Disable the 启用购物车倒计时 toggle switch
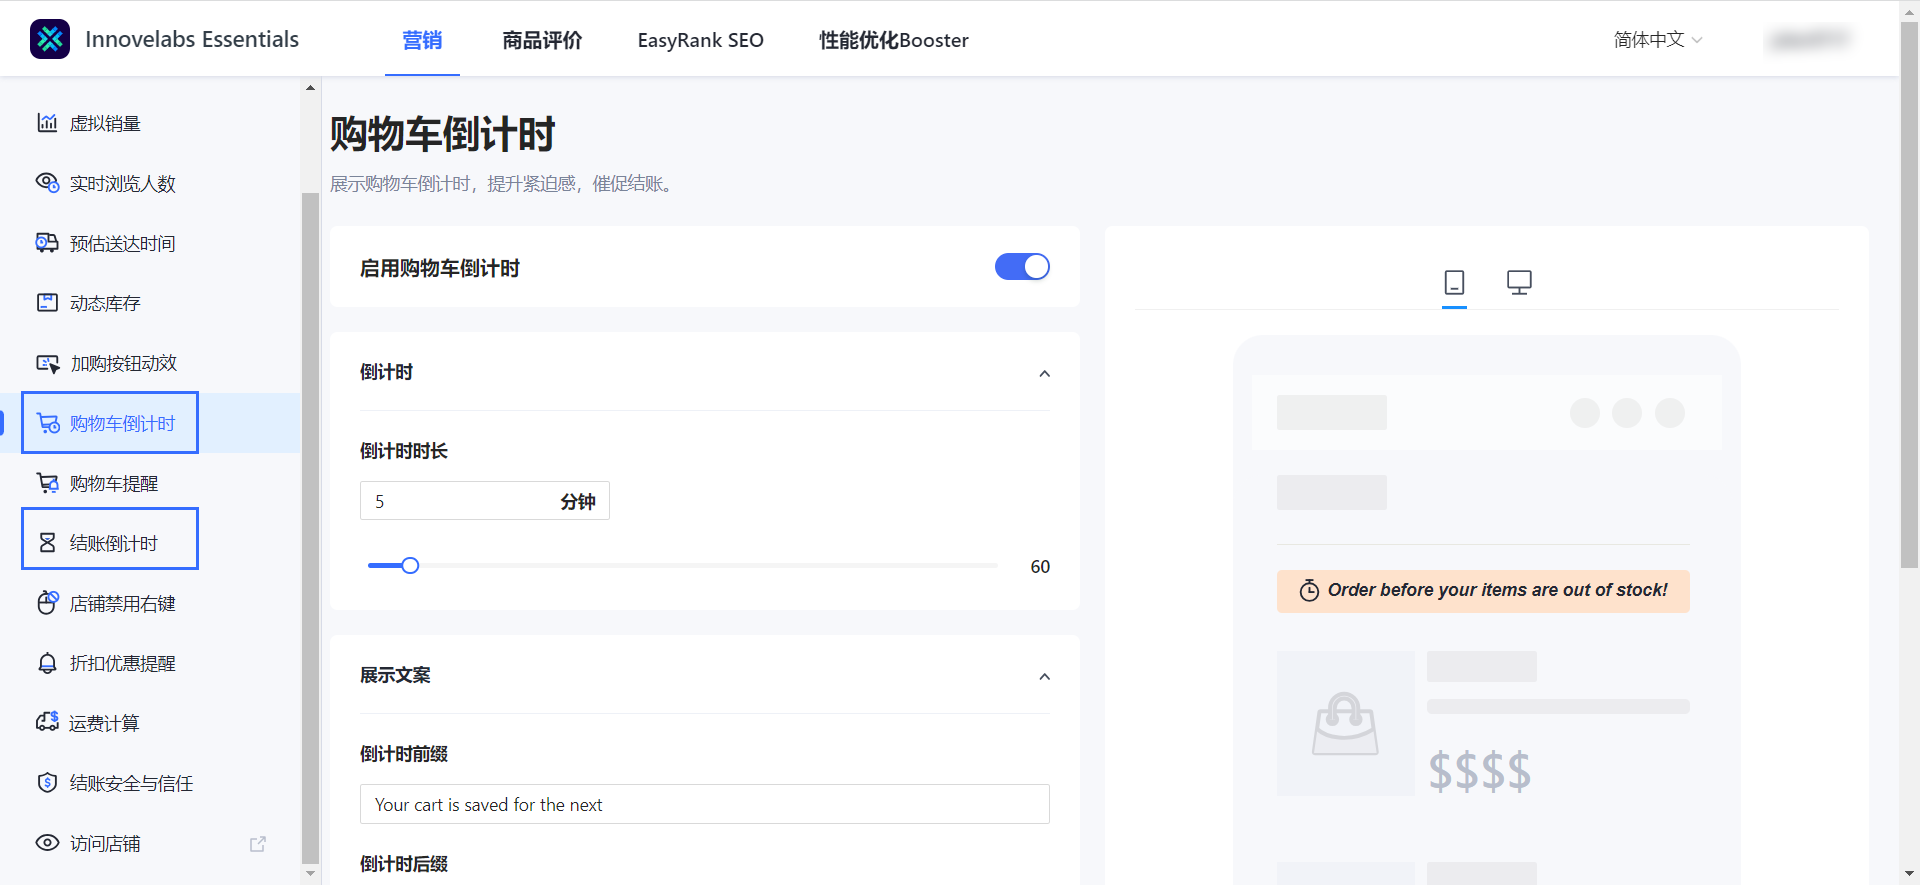 [1022, 267]
